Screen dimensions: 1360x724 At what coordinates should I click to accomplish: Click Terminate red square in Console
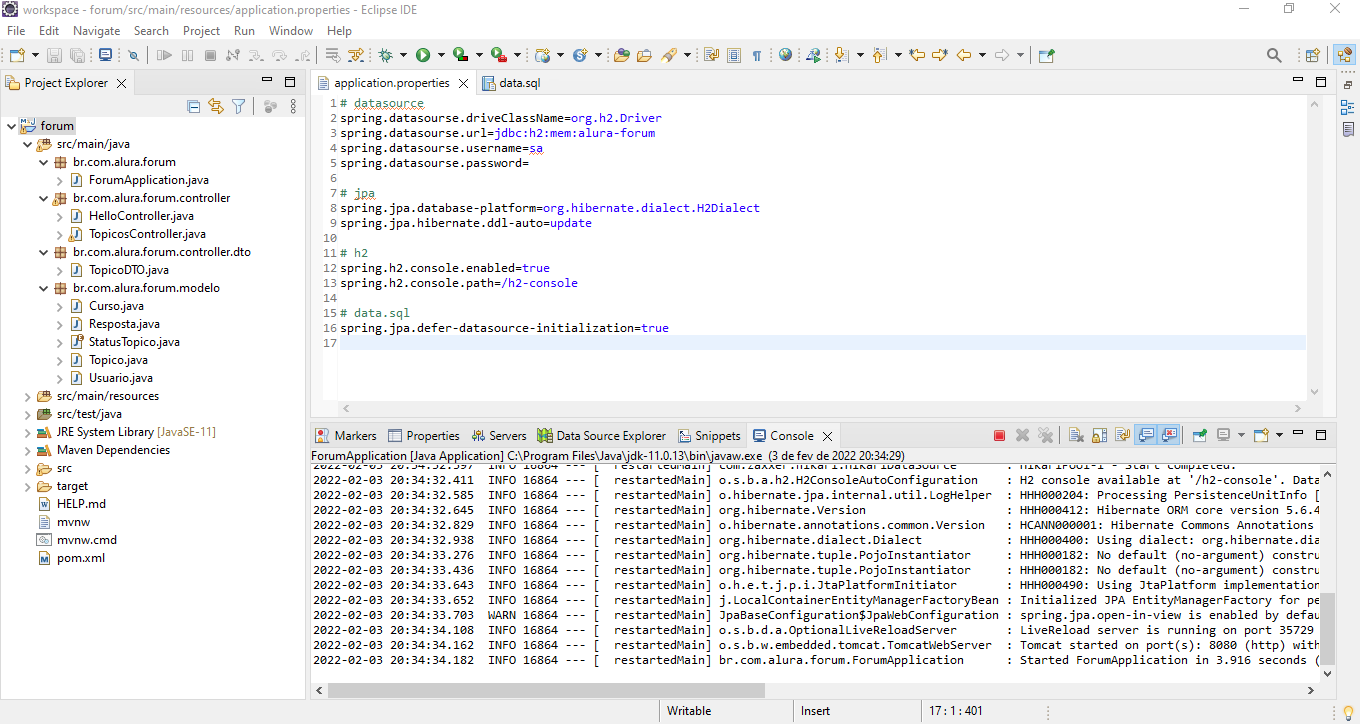tap(999, 435)
